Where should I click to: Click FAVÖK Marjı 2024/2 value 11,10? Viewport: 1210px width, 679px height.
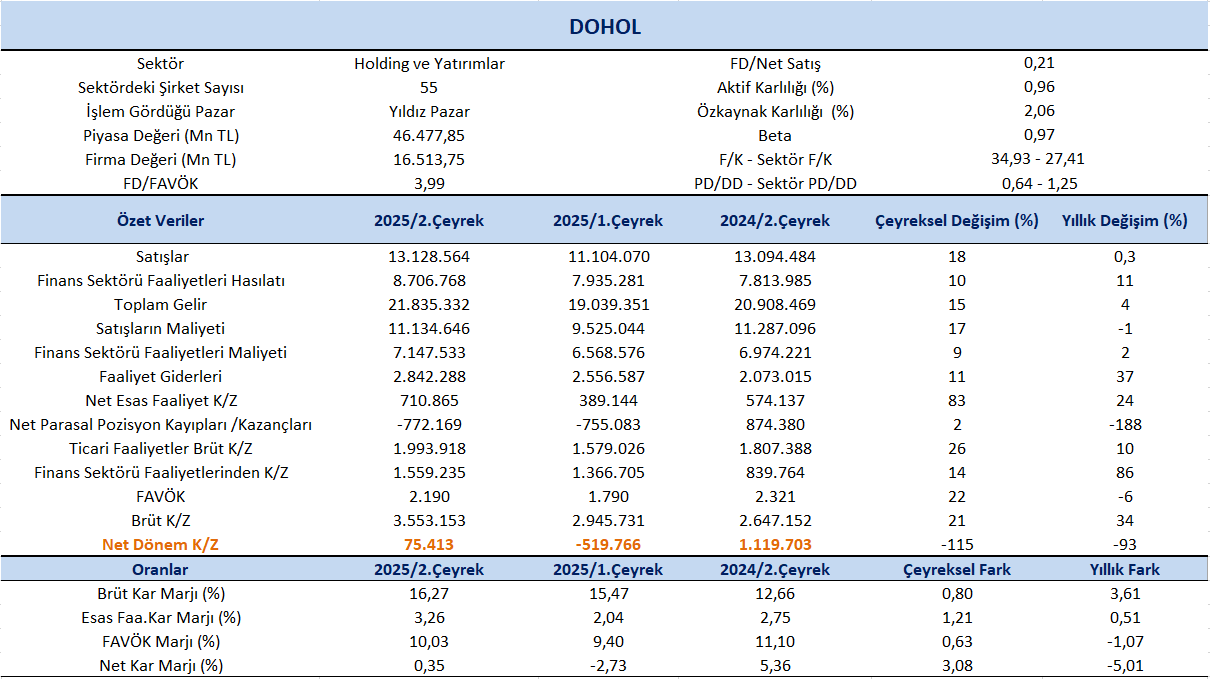[x=773, y=641]
